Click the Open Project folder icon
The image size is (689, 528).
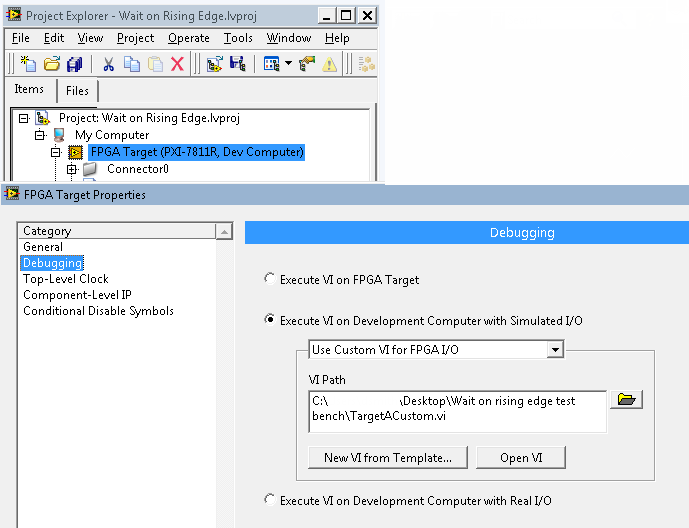coord(51,64)
